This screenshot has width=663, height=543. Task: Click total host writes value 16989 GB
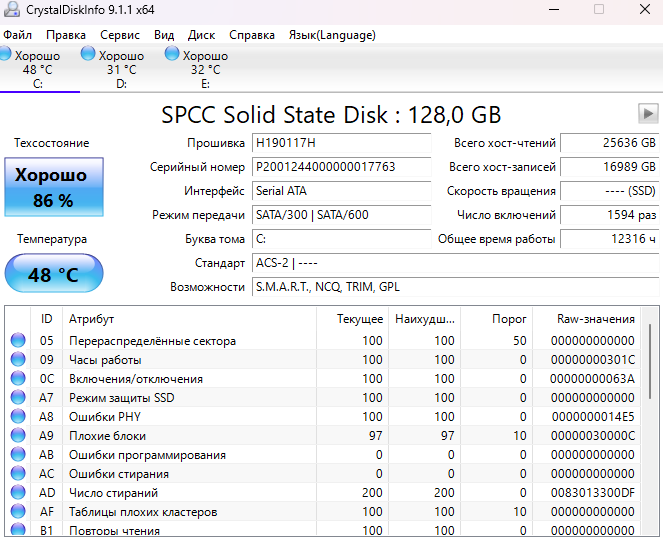point(609,167)
